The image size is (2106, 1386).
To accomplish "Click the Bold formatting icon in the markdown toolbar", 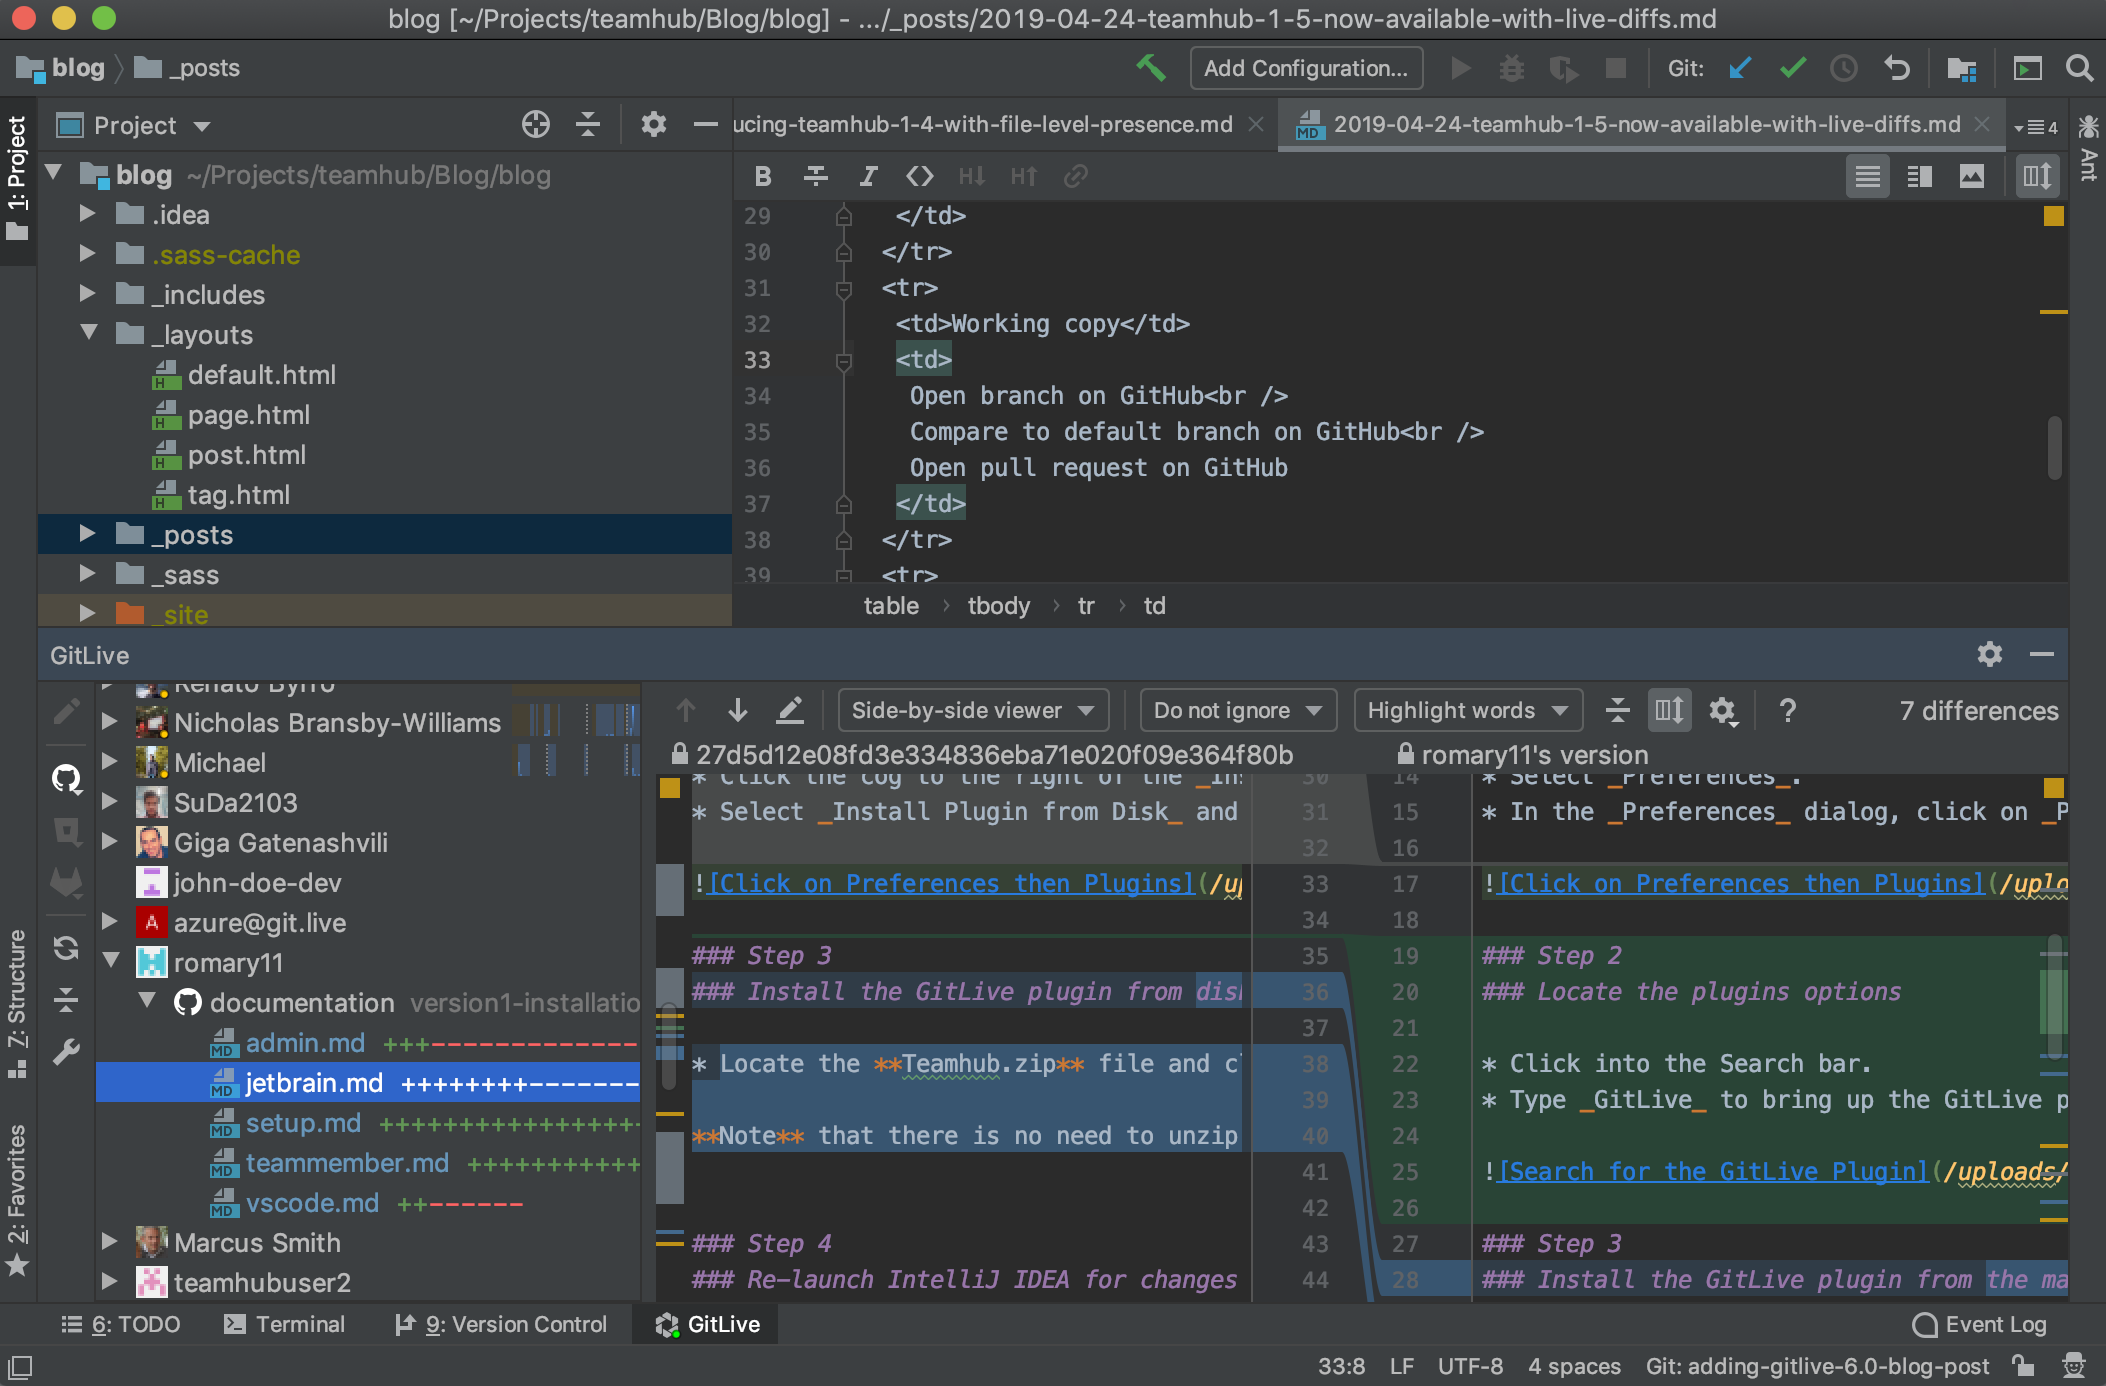I will (x=763, y=176).
